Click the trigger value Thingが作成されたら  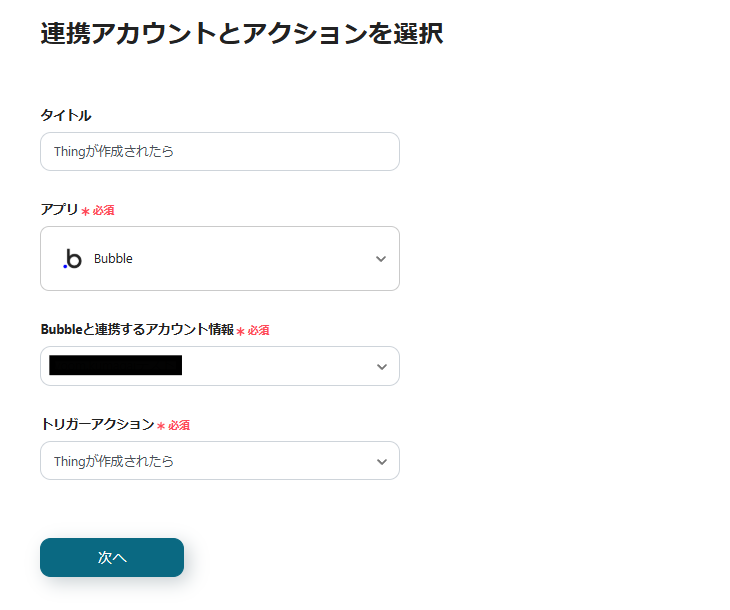pyautogui.click(x=114, y=462)
